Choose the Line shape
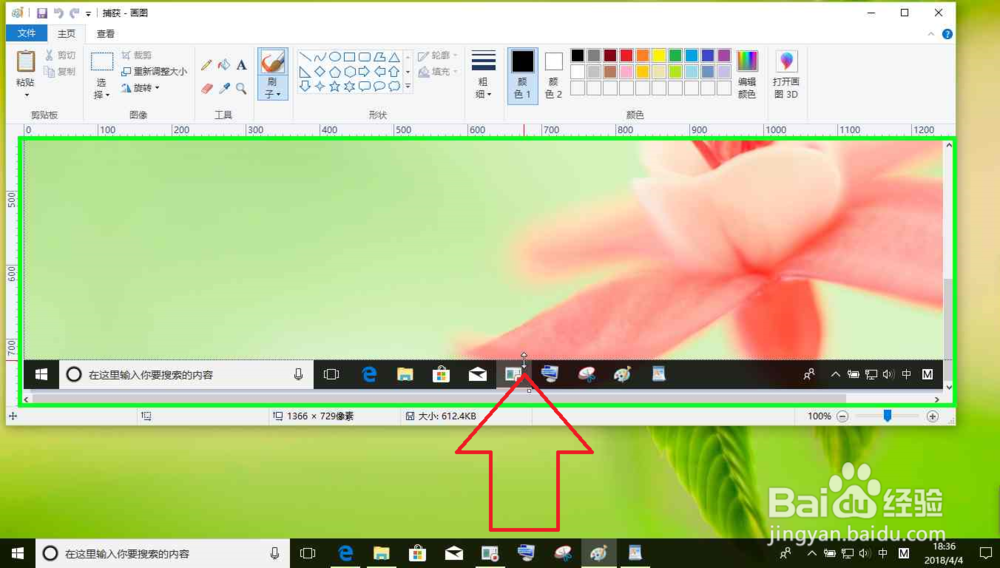The image size is (1000, 568). click(305, 57)
